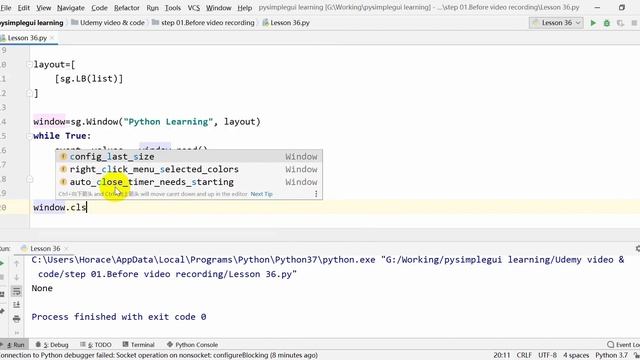Click 'Udemy video & code' breadcrumb folder
Screen dimensions: 640x360
pyautogui.click(x=108, y=23)
